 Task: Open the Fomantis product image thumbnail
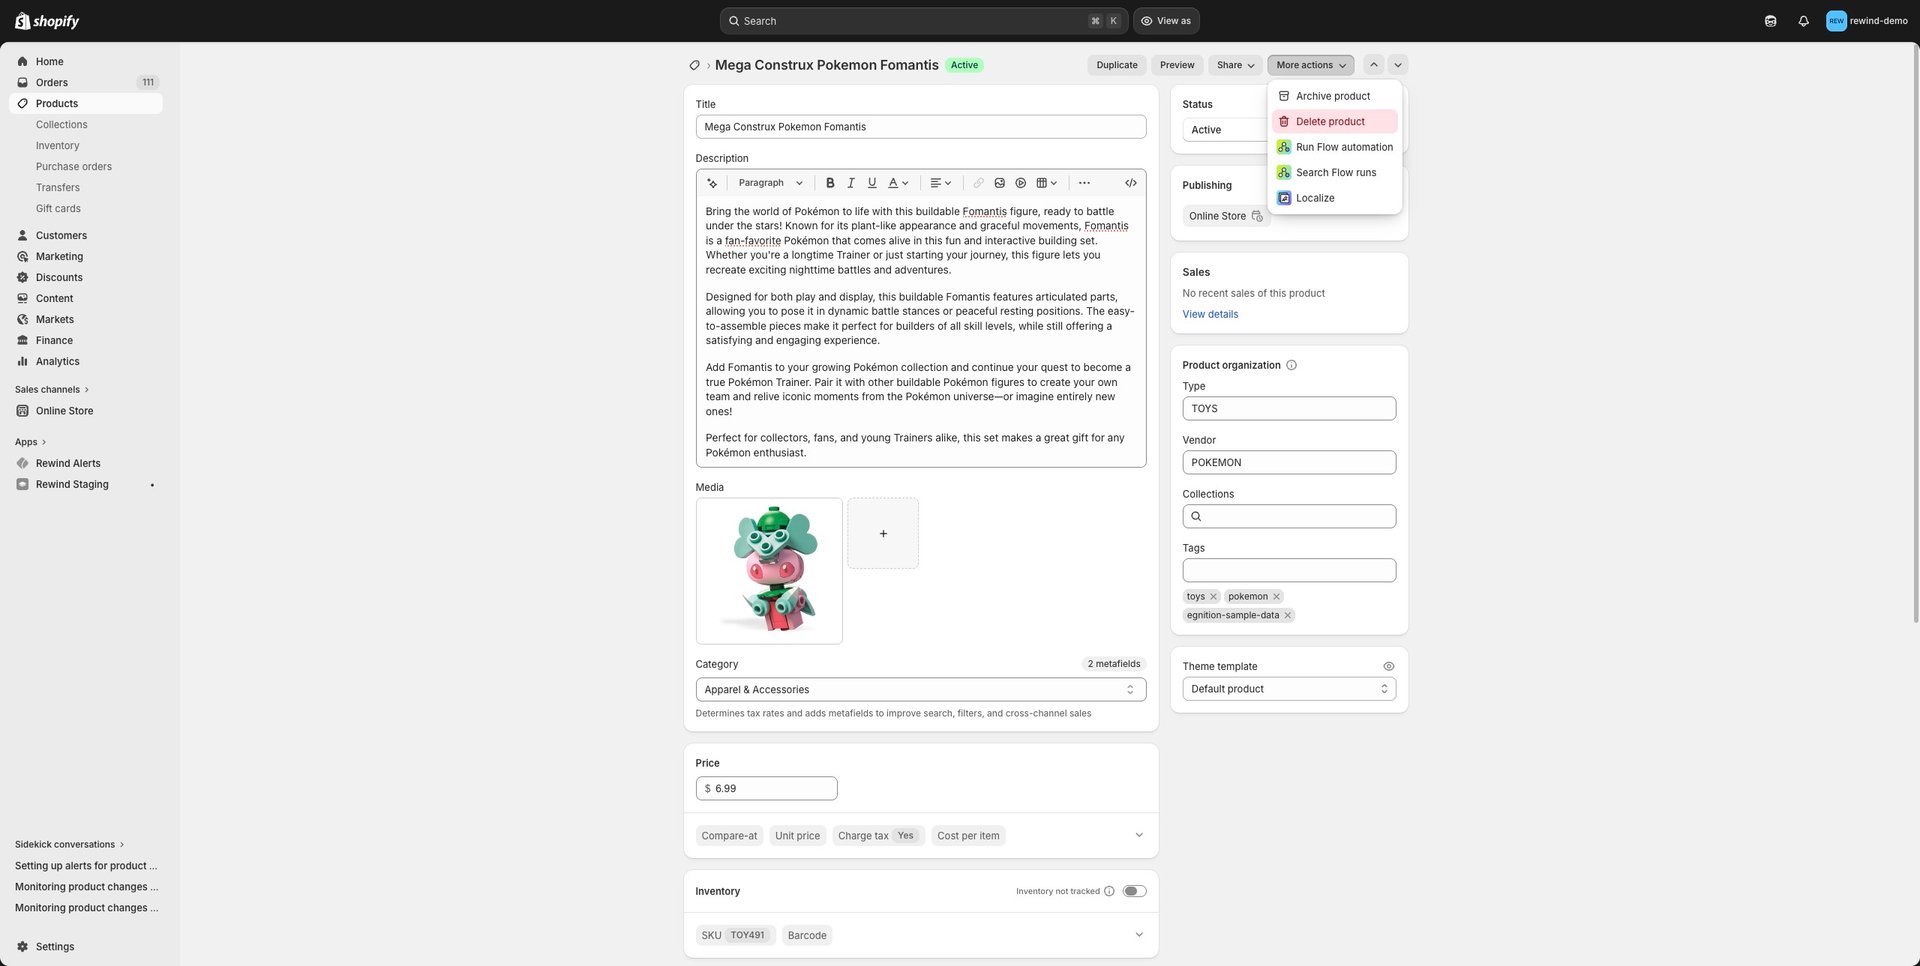click(x=769, y=571)
